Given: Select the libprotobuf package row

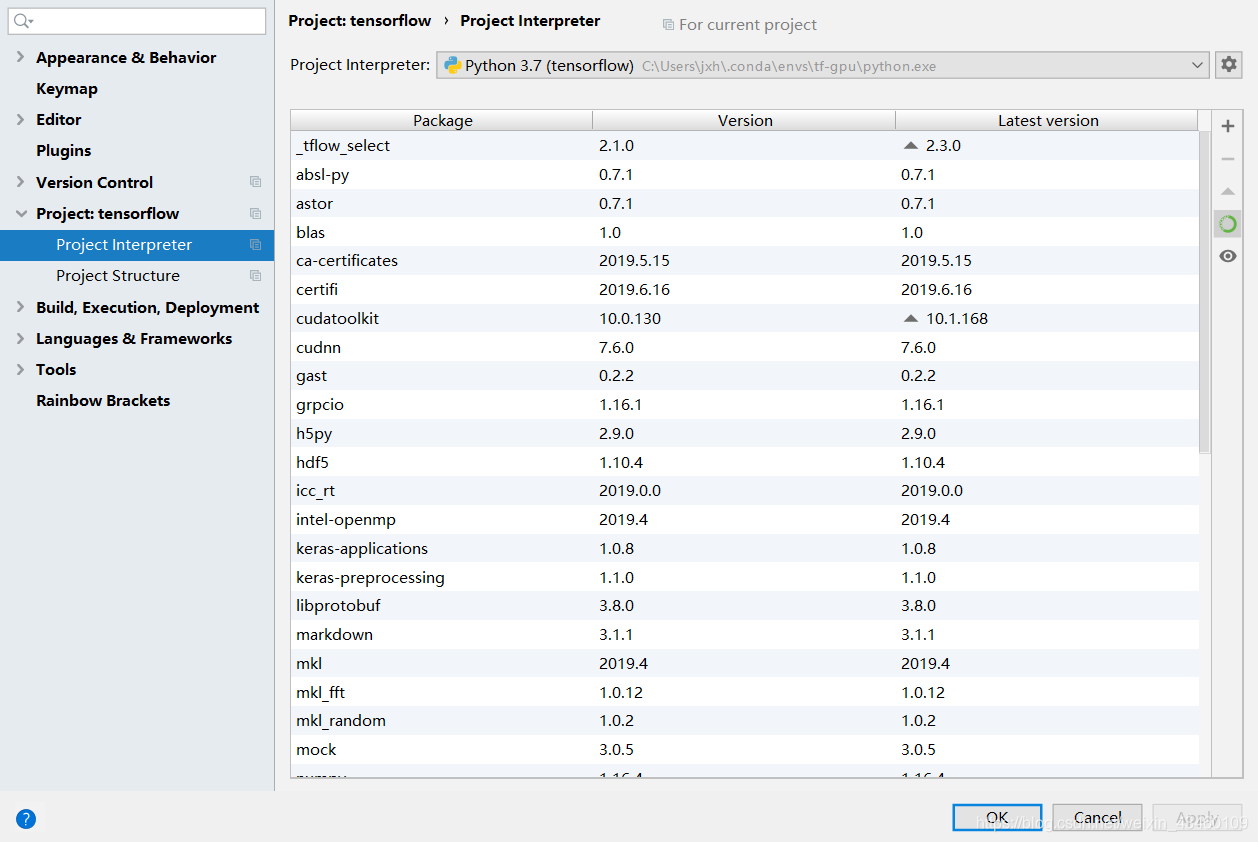Looking at the screenshot, I should [745, 606].
